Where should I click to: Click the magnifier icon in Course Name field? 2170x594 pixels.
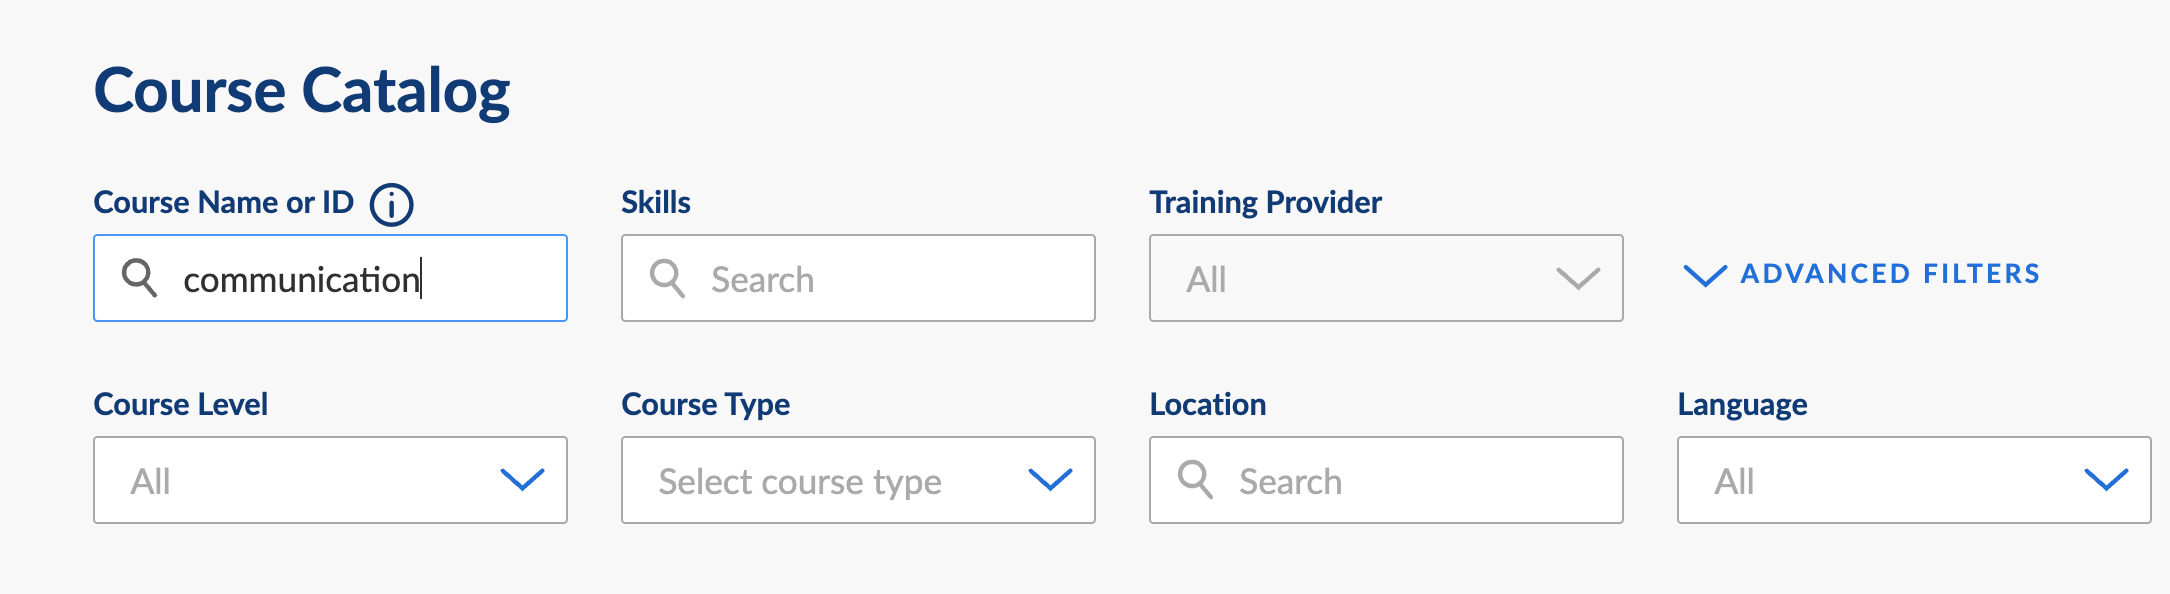click(139, 277)
